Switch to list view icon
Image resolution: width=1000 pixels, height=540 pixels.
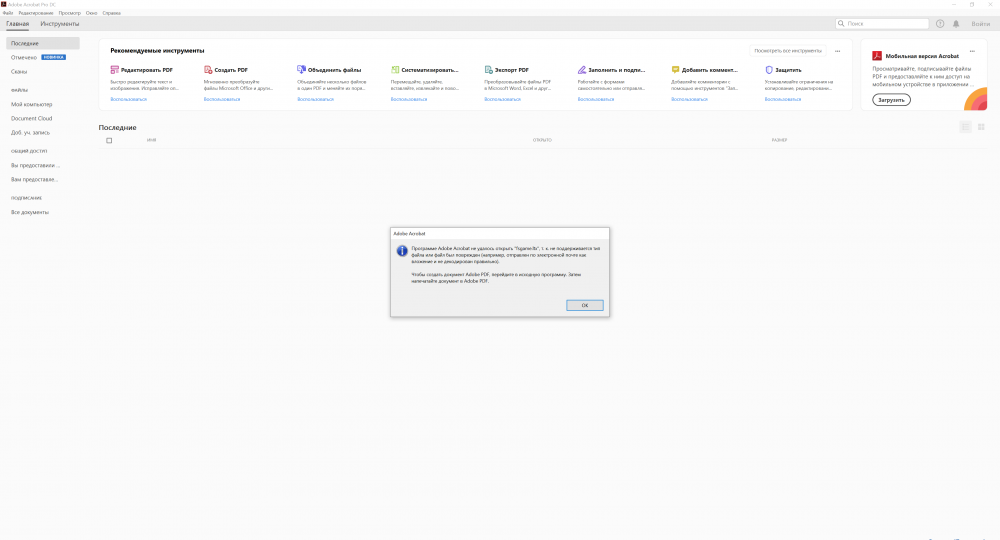click(966, 128)
